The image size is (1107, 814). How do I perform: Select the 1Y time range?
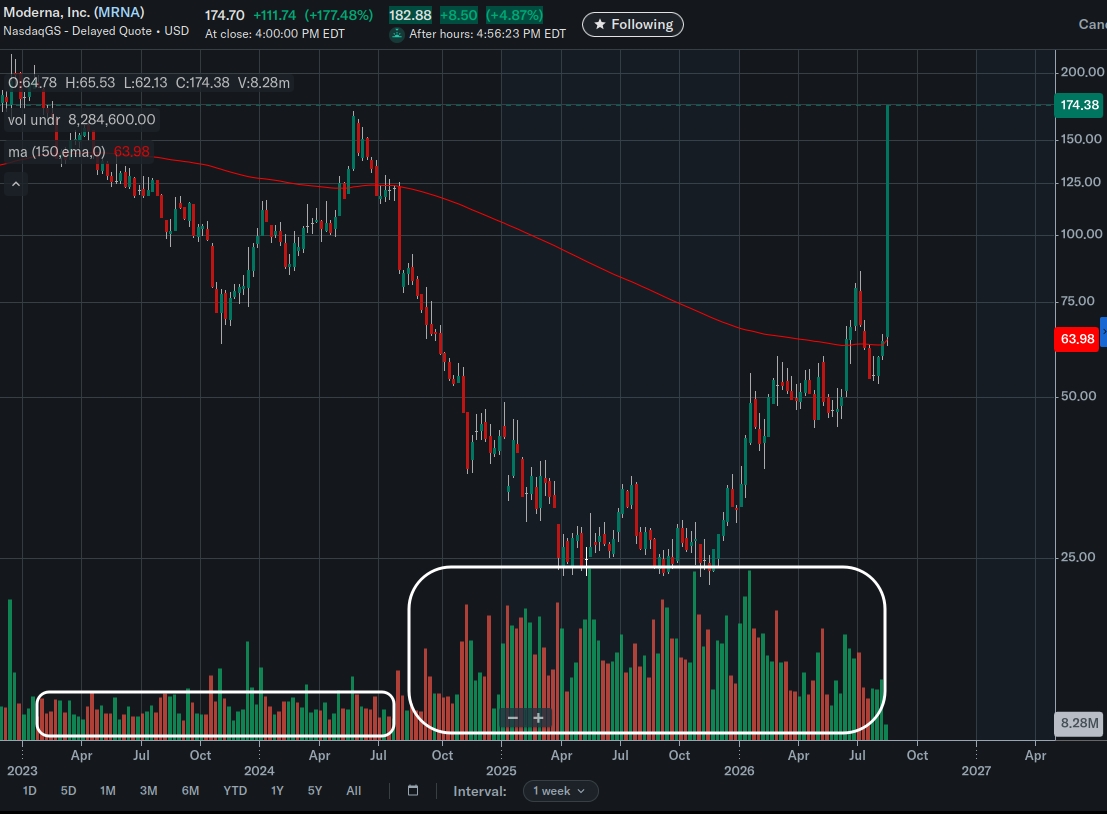(277, 791)
